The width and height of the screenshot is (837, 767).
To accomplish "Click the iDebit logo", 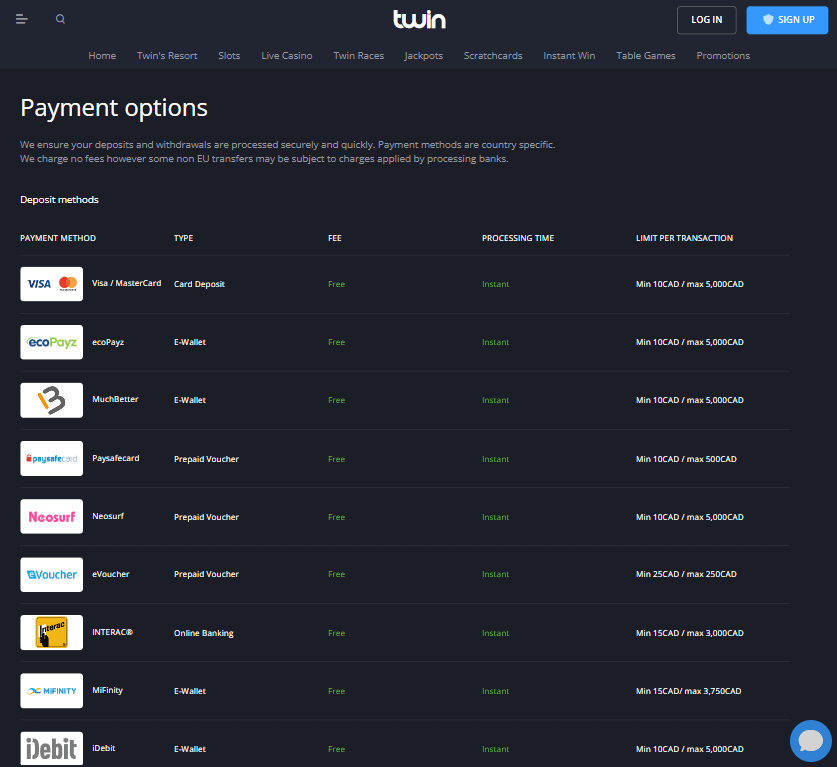I will point(52,748).
